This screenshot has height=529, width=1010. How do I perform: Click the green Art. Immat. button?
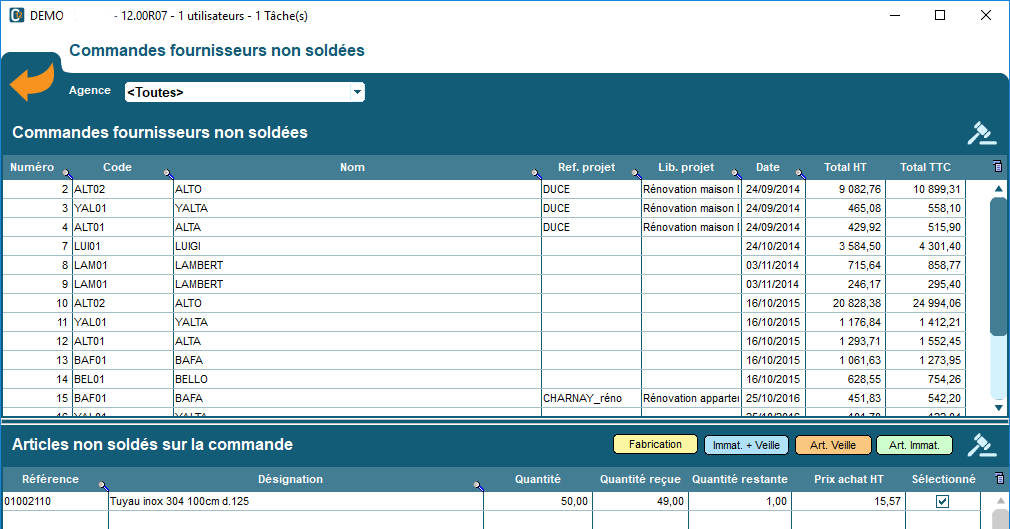point(914,445)
